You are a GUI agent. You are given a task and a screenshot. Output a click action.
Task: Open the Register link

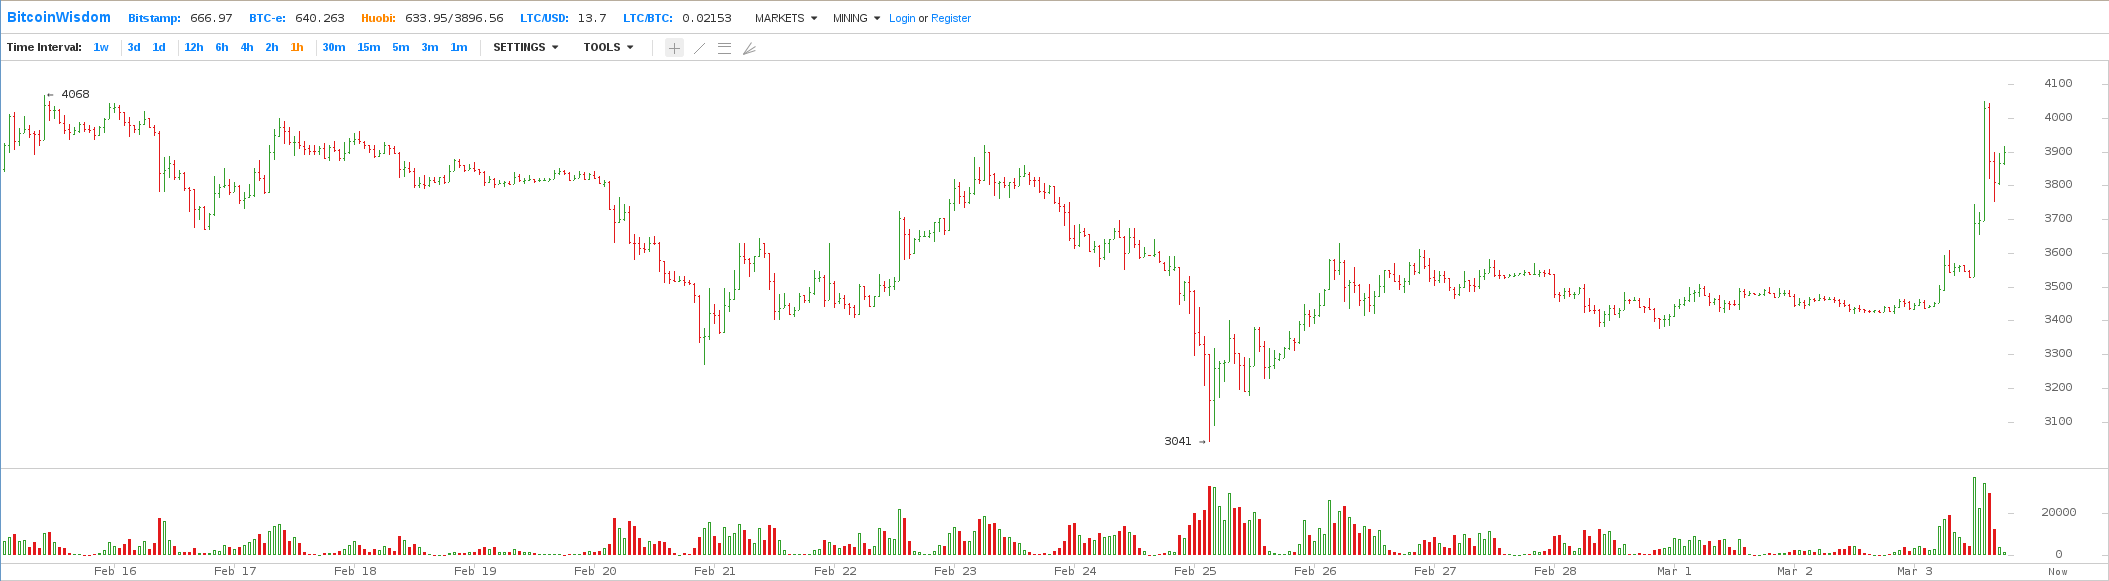pos(951,18)
